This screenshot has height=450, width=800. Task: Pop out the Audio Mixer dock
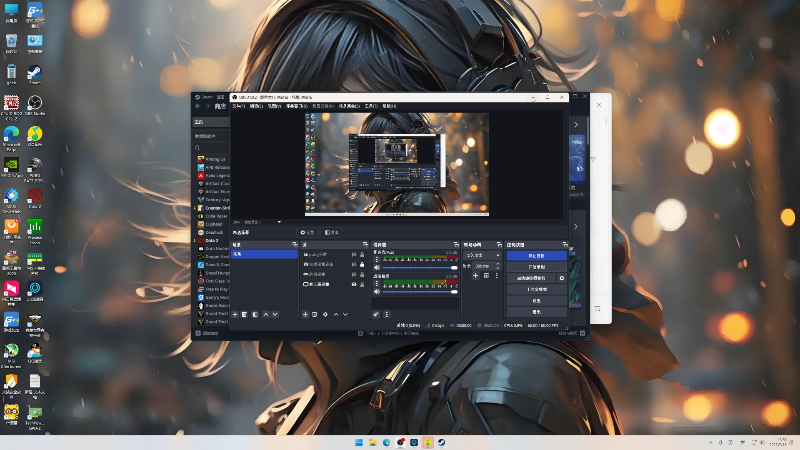(456, 245)
